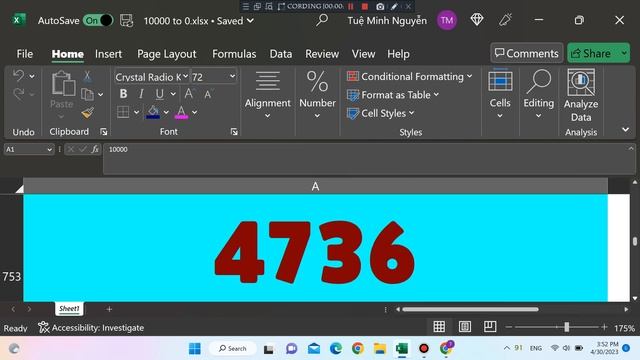This screenshot has width=640, height=360.
Task: Click the cell showing 4736
Action: coord(315,248)
